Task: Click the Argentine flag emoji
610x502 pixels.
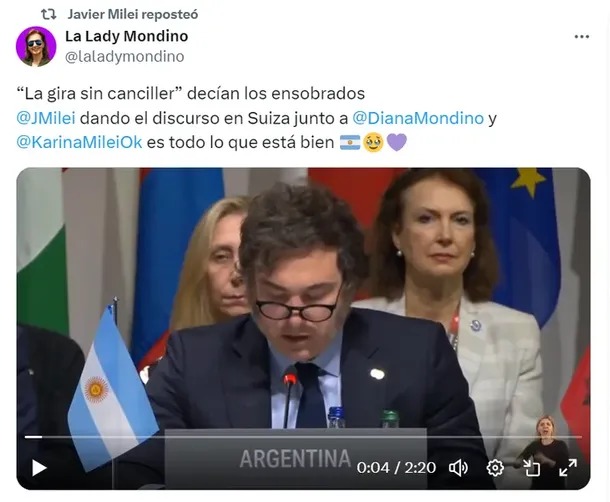Action: click(x=350, y=142)
